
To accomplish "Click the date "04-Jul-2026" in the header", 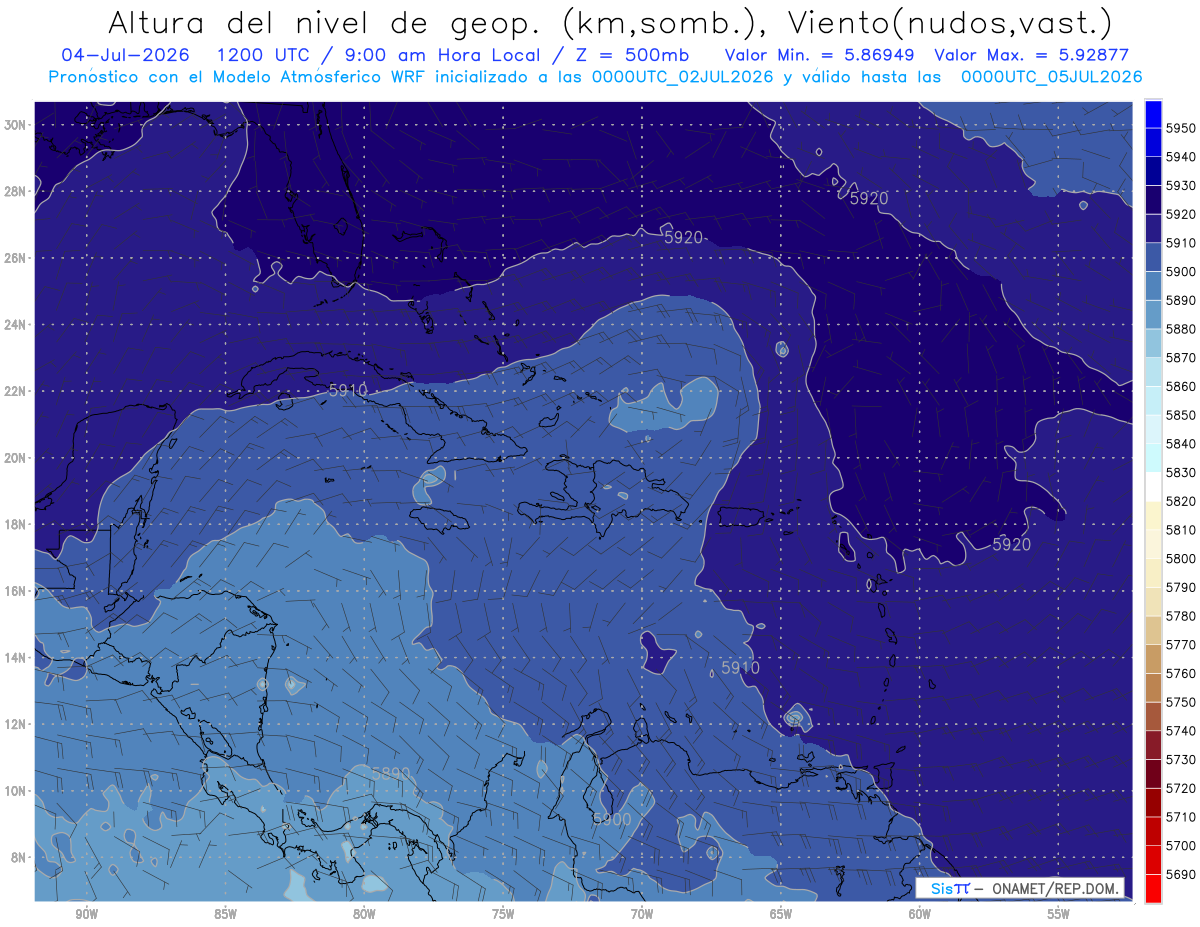I will click(125, 55).
